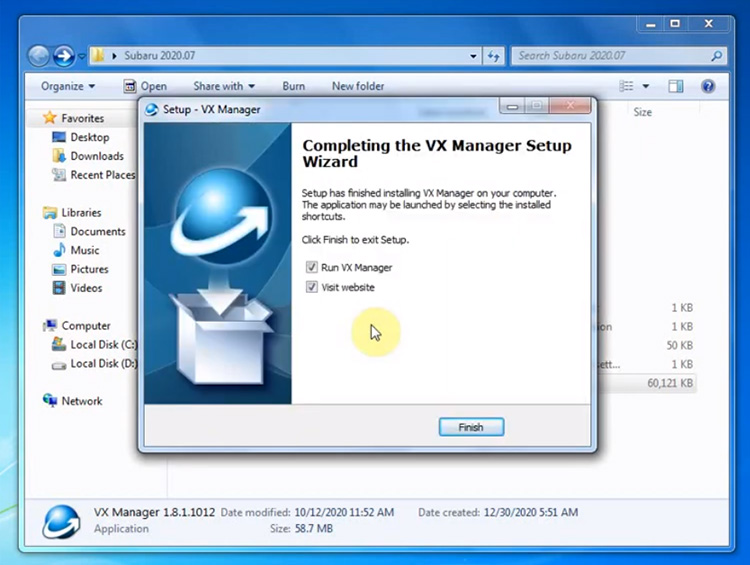The image size is (750, 565).
Task: Click the Music note icon in sidebar
Action: tap(59, 250)
